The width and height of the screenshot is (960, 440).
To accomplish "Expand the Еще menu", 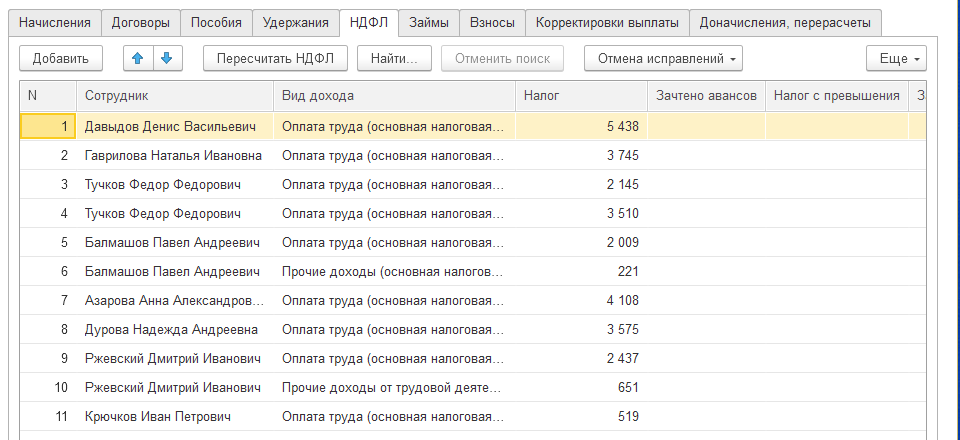I will point(896,58).
